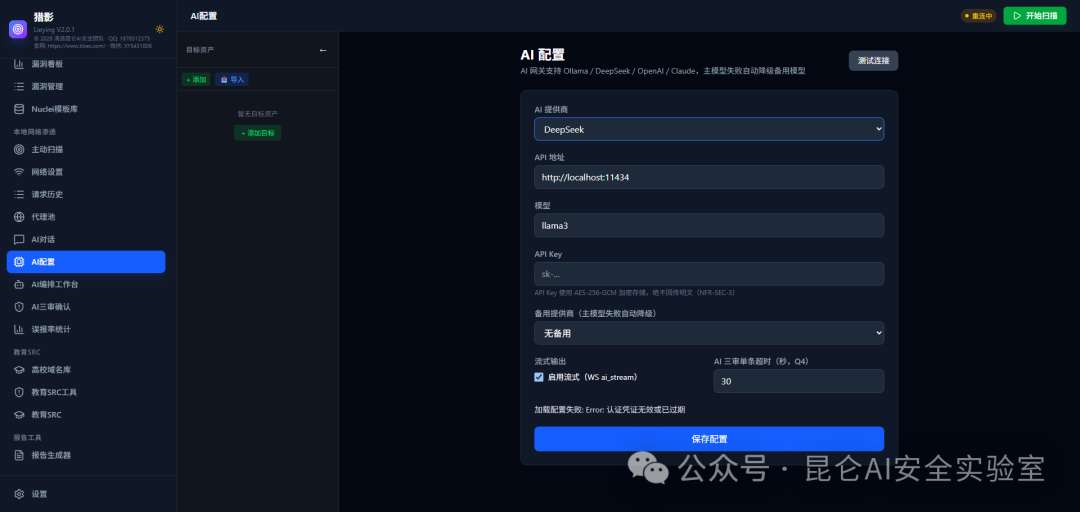Click the 添加目标 button
The width and height of the screenshot is (1080, 512).
pos(258,132)
